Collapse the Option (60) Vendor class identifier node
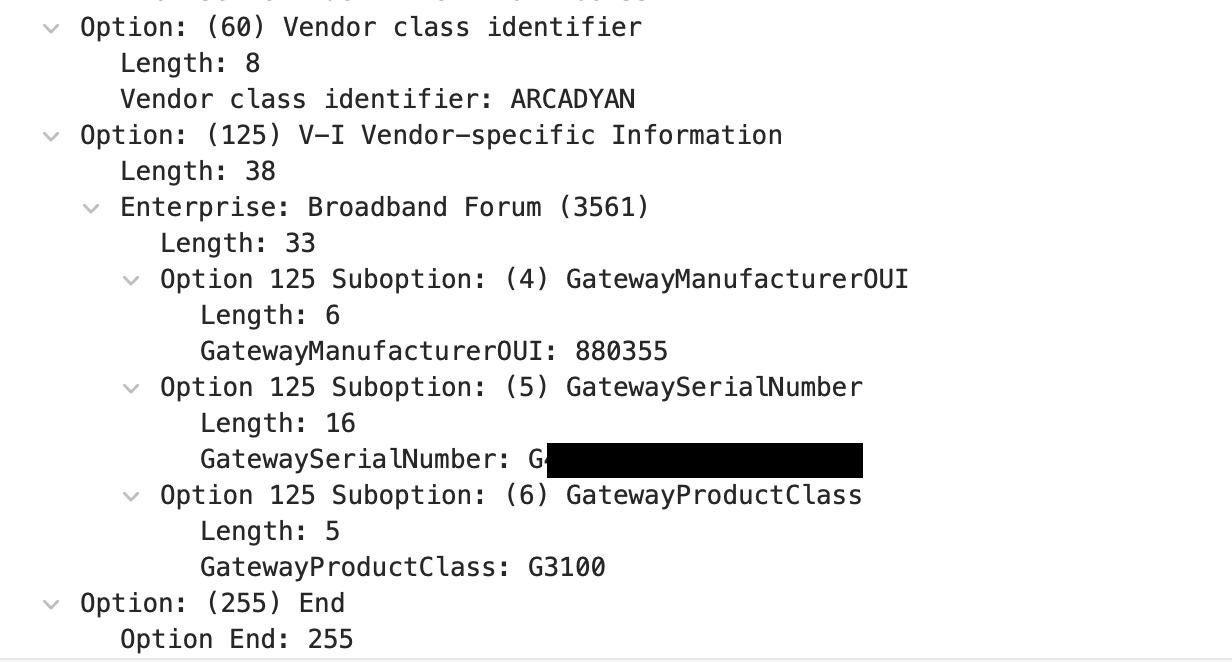The height and width of the screenshot is (662, 1232). pyautogui.click(x=51, y=27)
